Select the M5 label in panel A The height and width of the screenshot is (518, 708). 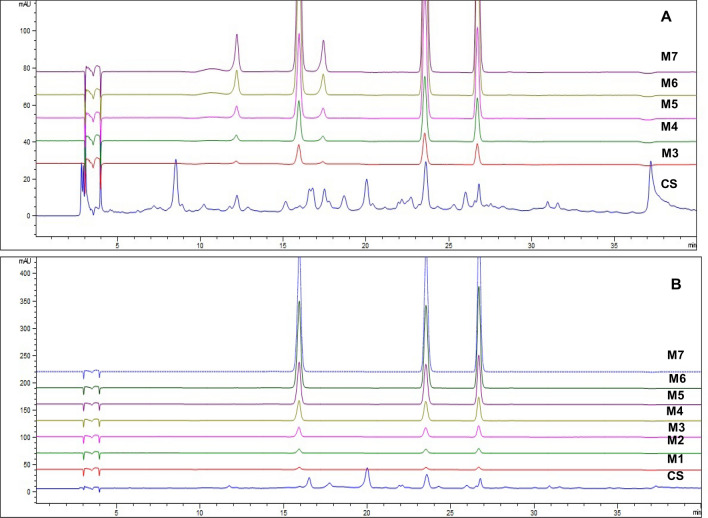click(670, 104)
